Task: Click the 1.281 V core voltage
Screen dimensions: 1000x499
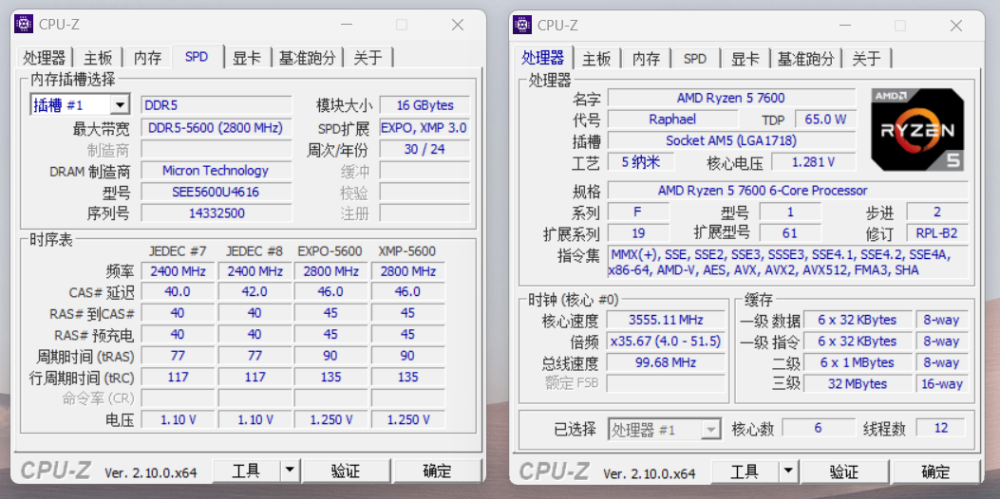Action: click(x=813, y=162)
